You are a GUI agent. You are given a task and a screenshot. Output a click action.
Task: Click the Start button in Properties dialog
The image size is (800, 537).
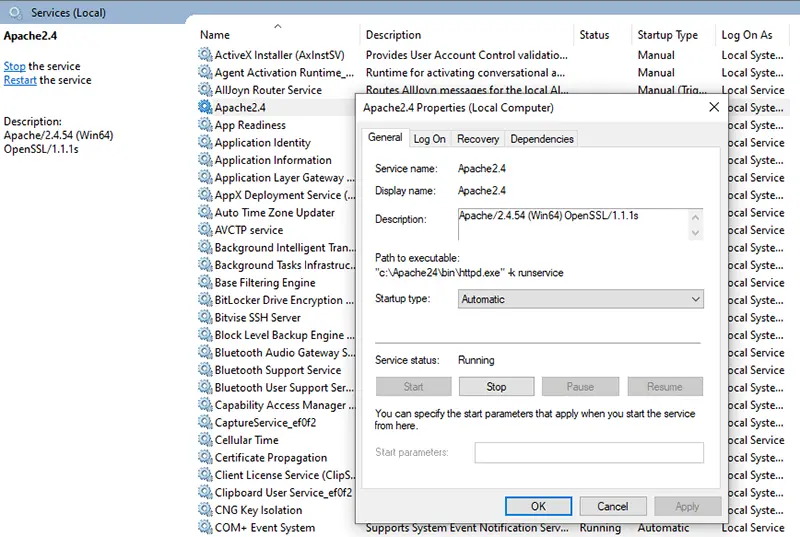(413, 387)
